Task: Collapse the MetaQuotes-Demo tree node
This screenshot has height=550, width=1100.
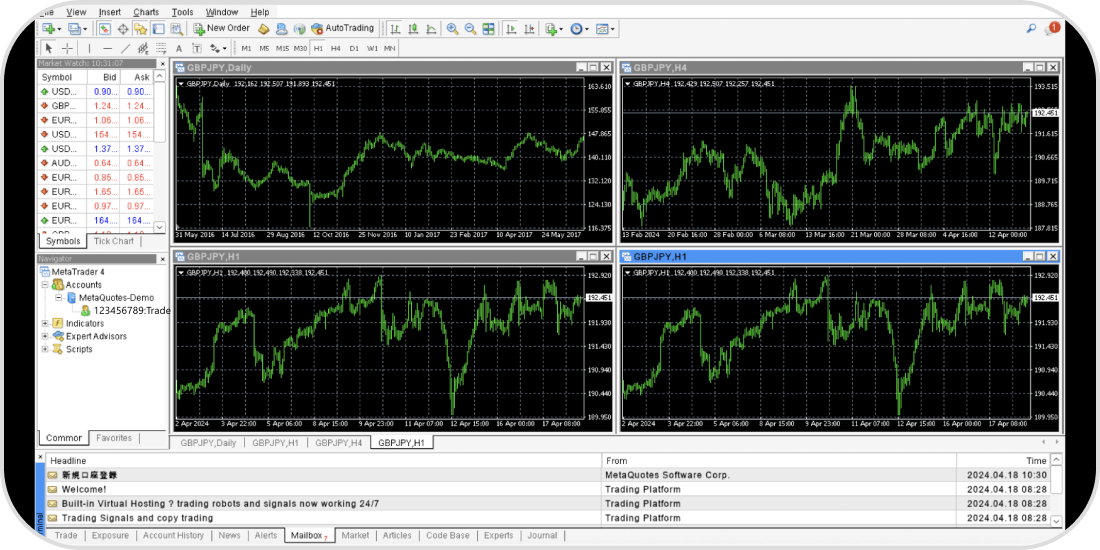Action: pyautogui.click(x=59, y=297)
